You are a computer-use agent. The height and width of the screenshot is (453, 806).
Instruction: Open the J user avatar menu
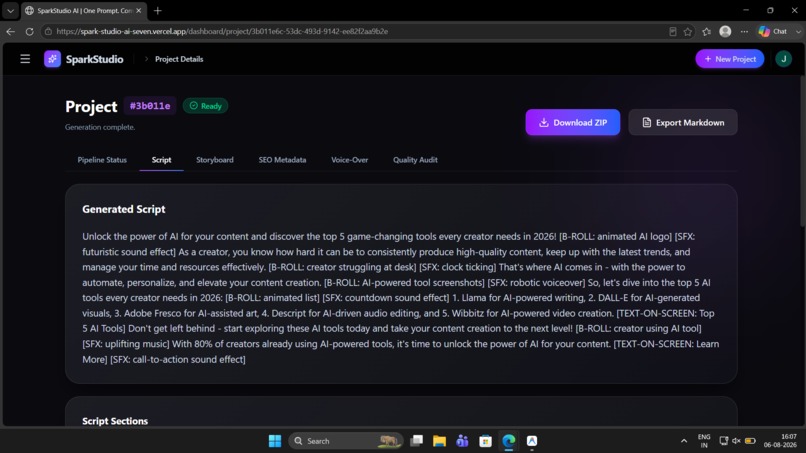pyautogui.click(x=783, y=59)
